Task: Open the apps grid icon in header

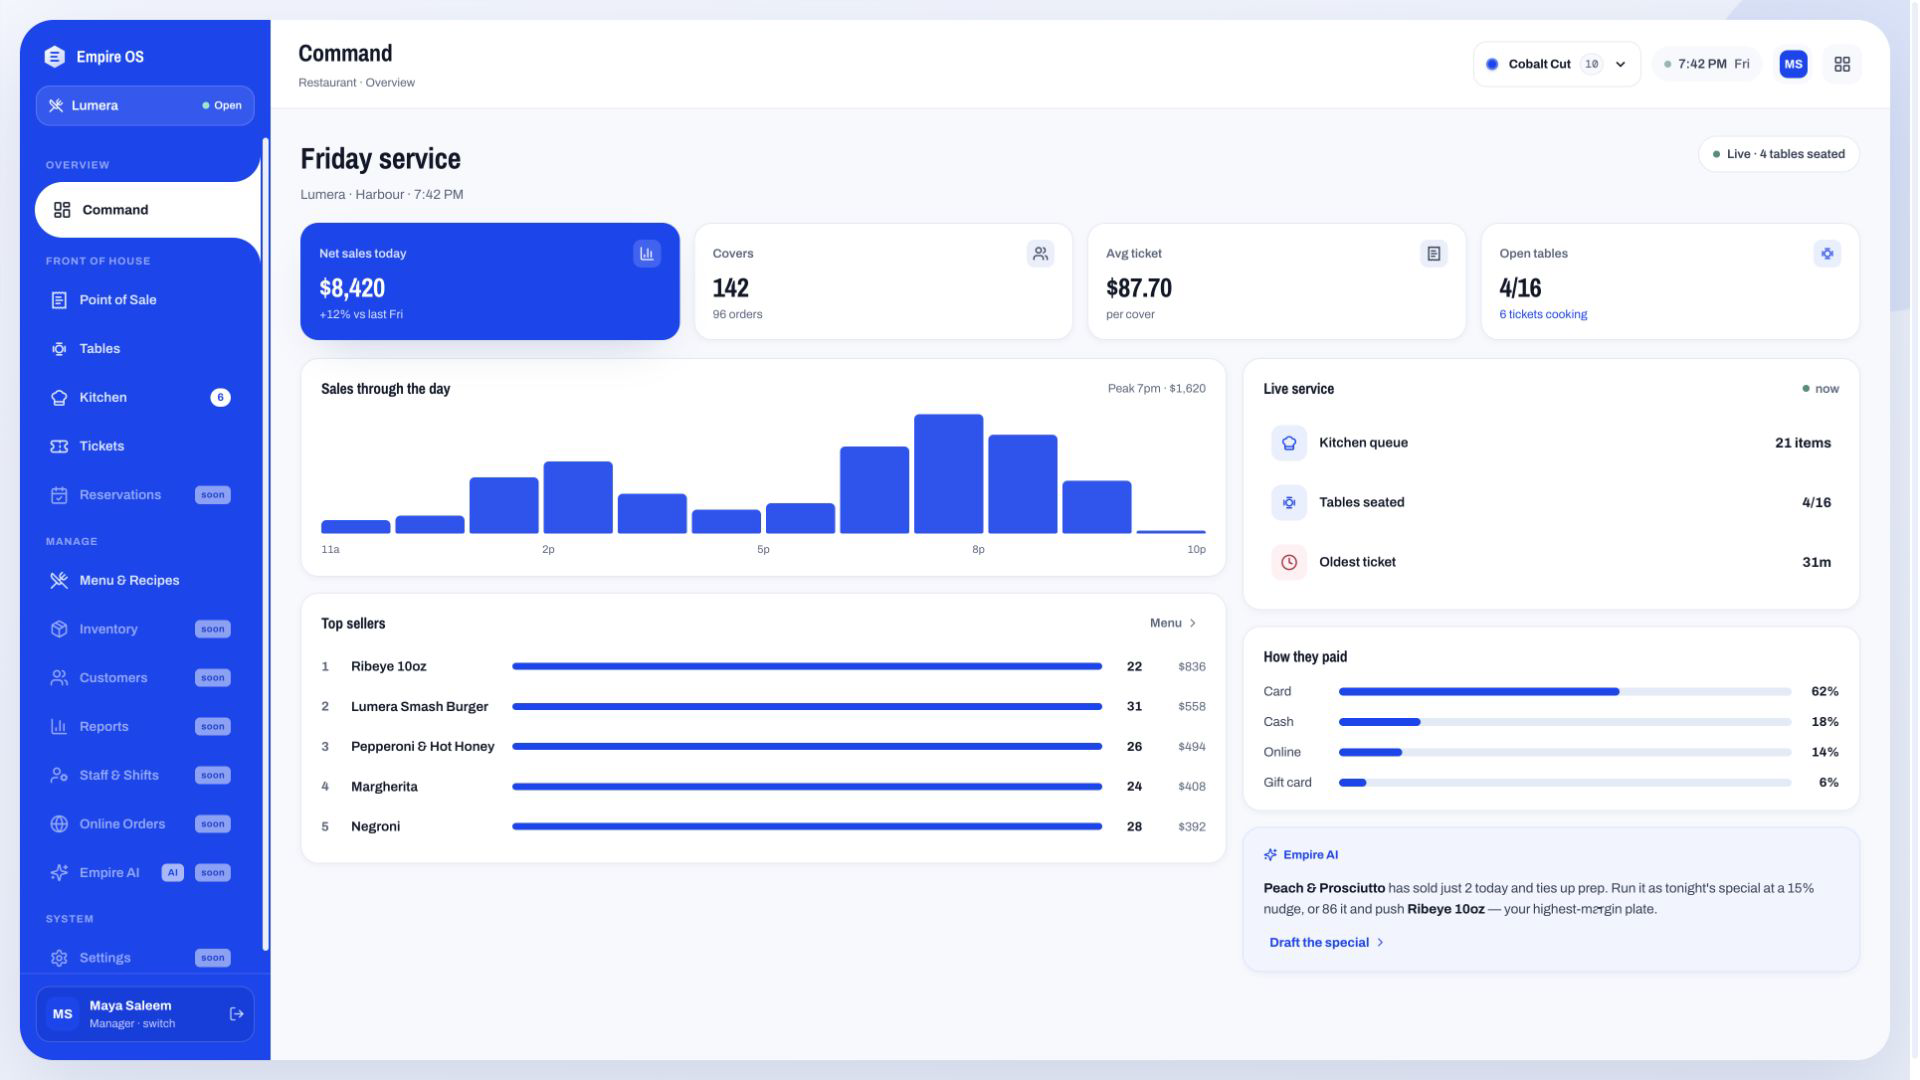Action: 1842,64
